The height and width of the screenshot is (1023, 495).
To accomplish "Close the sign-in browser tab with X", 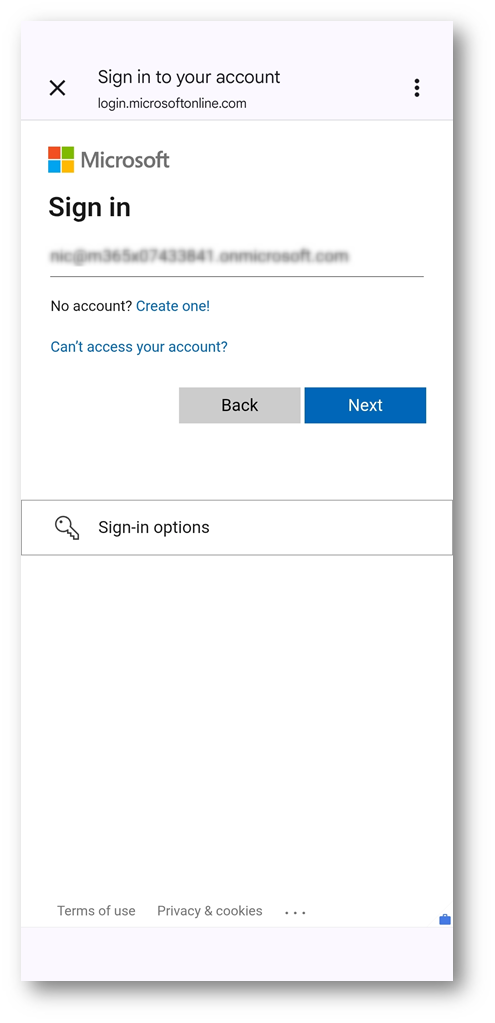I will pyautogui.click(x=57, y=88).
